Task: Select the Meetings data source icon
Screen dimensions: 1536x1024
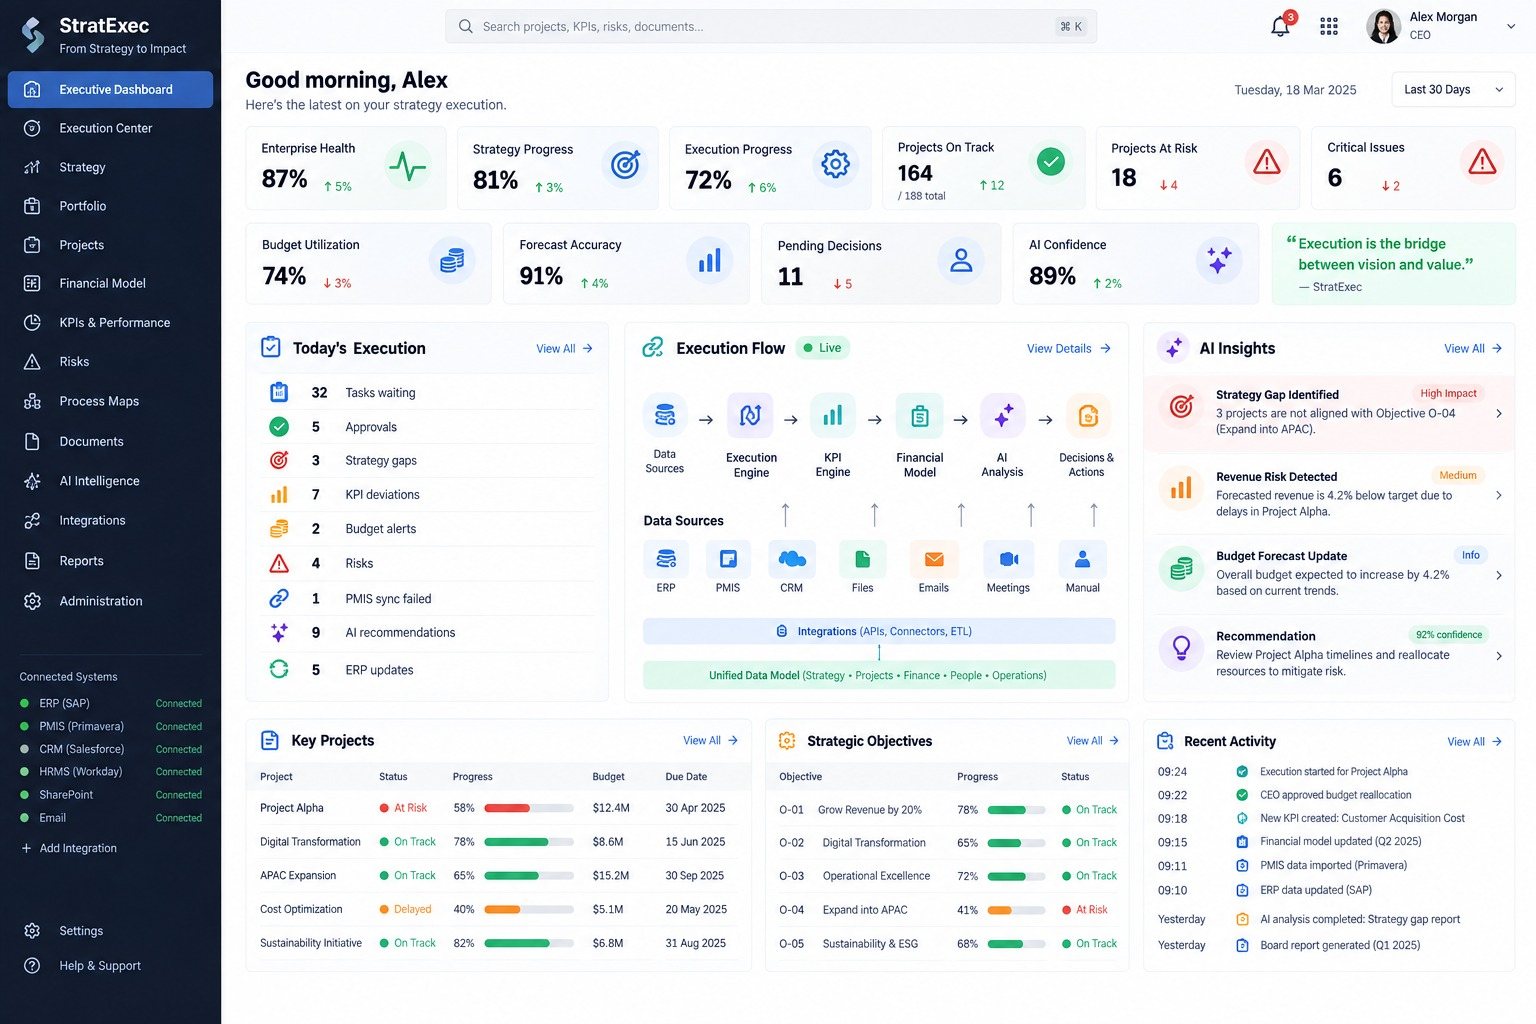Action: (1009, 559)
